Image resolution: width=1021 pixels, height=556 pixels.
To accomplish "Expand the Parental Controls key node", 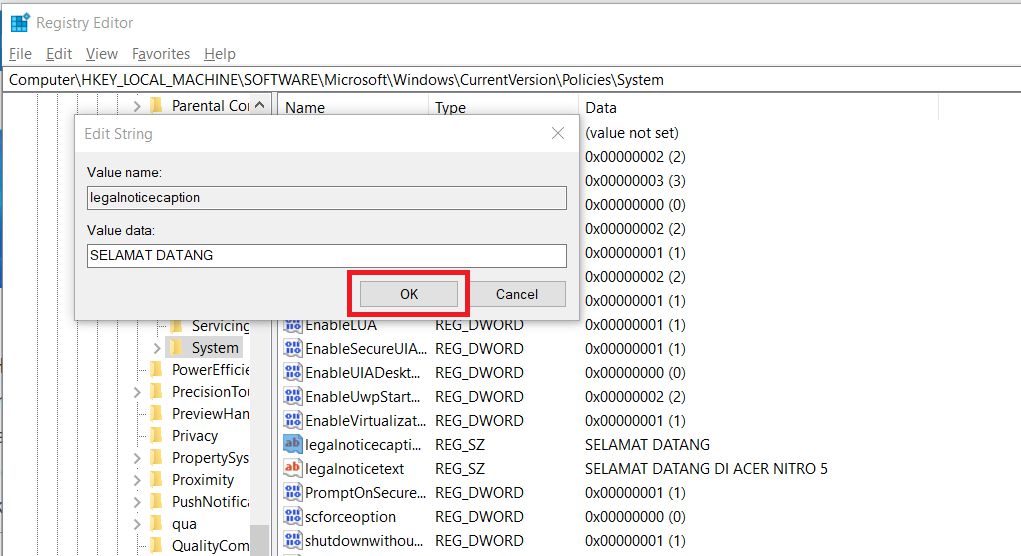I will [x=137, y=105].
